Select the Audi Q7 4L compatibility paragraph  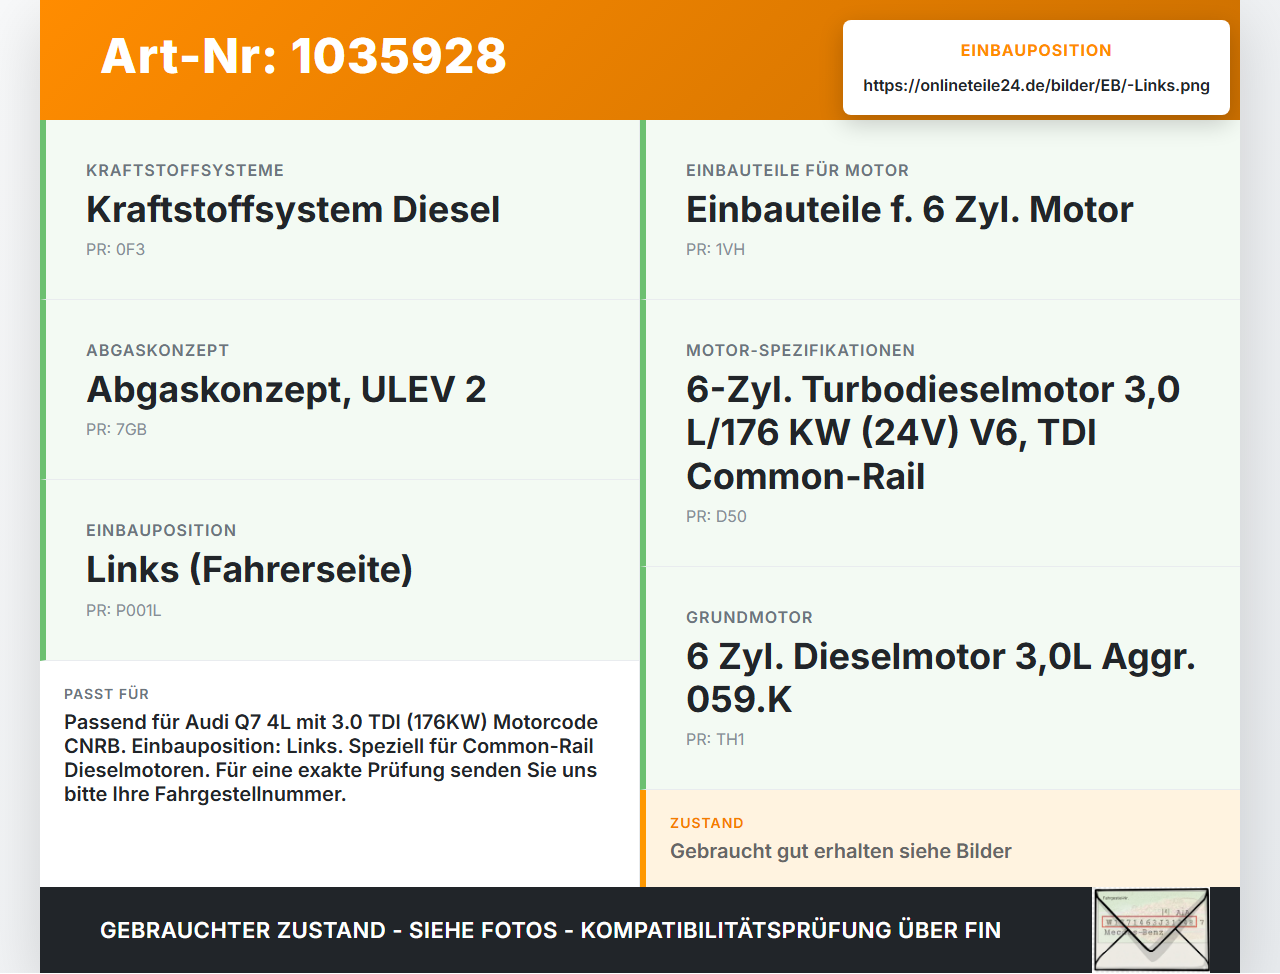click(x=331, y=758)
